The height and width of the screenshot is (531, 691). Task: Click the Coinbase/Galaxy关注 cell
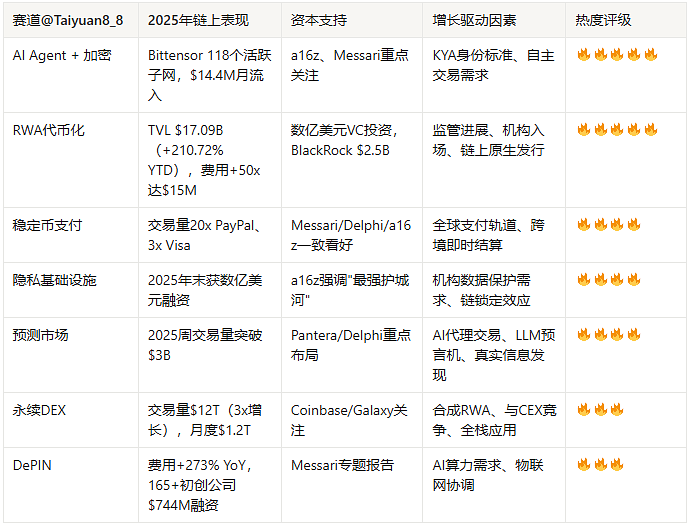pyautogui.click(x=349, y=420)
